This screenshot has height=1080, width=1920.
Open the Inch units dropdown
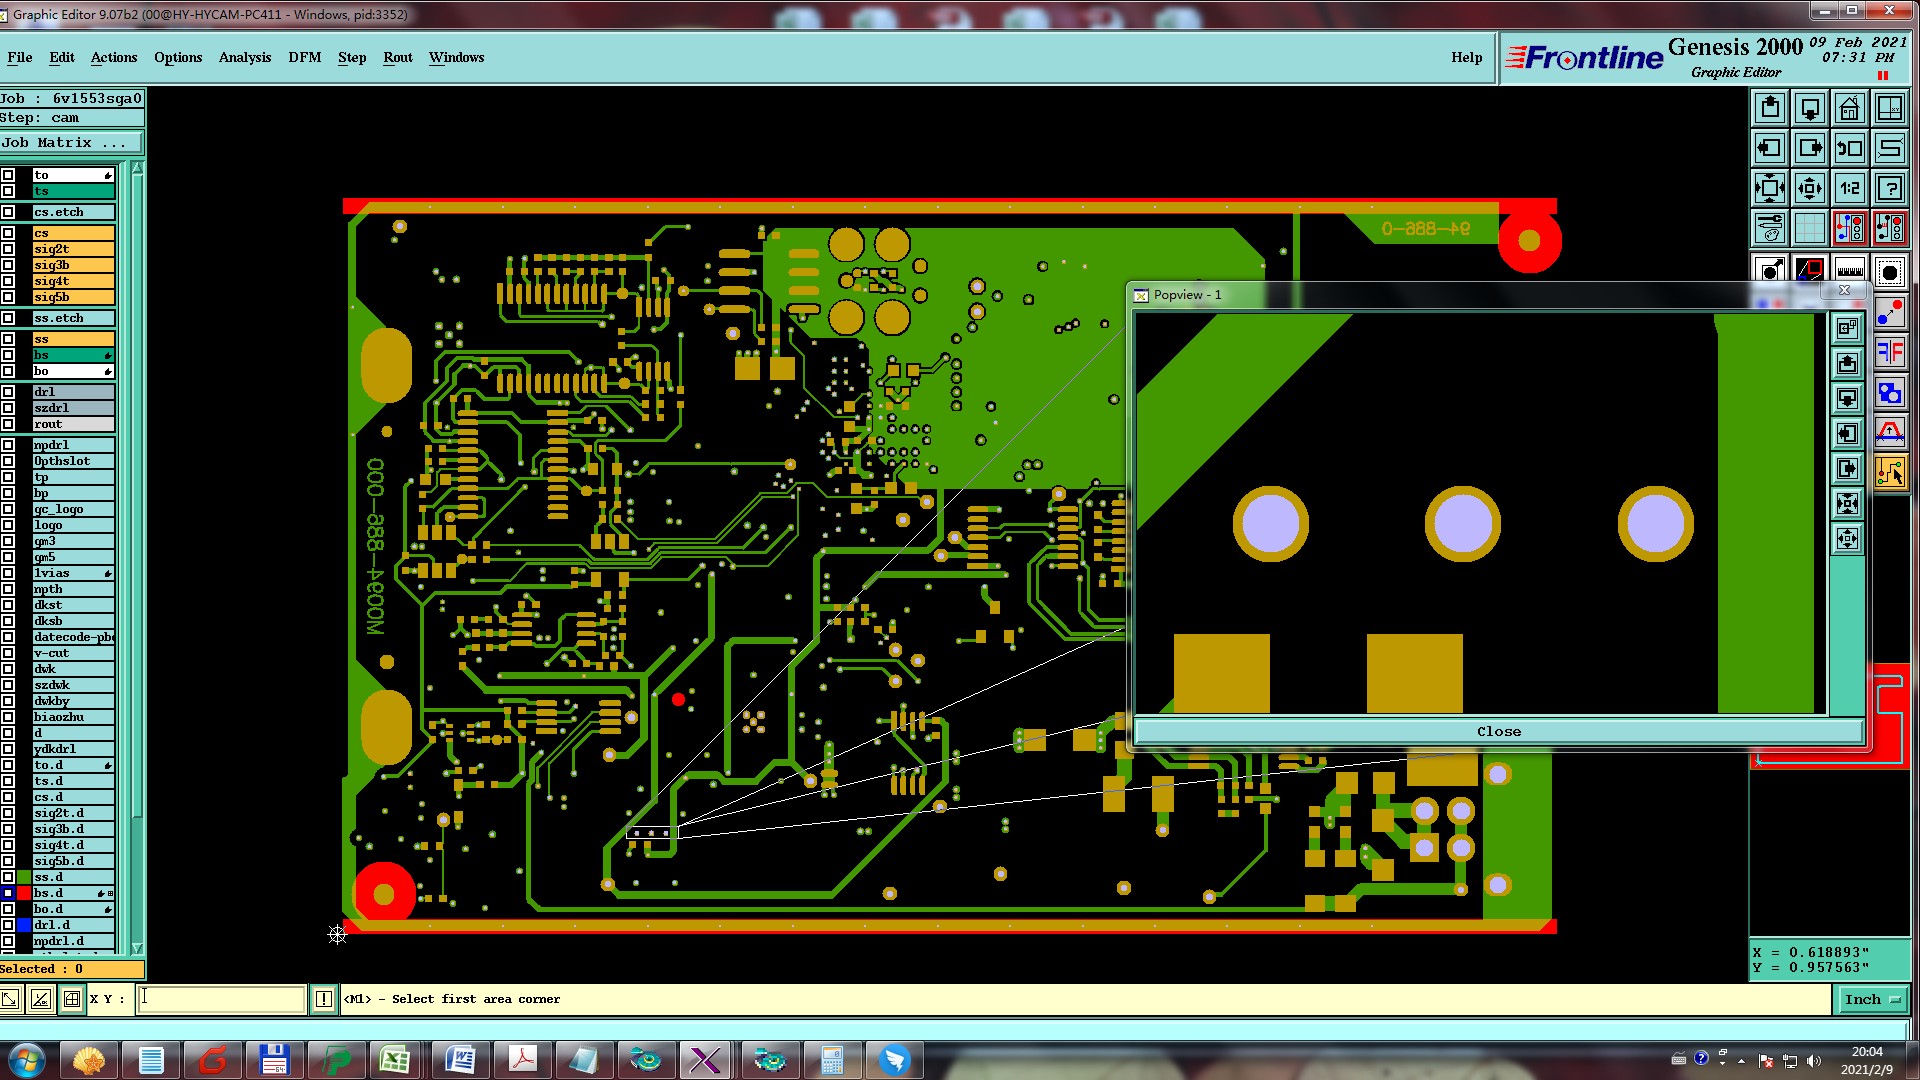[x=1872, y=999]
